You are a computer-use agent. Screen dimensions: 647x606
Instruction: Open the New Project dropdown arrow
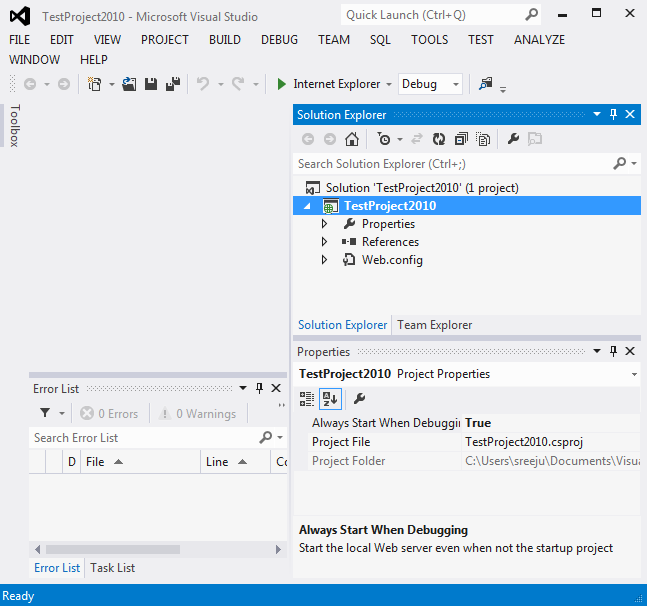click(111, 85)
